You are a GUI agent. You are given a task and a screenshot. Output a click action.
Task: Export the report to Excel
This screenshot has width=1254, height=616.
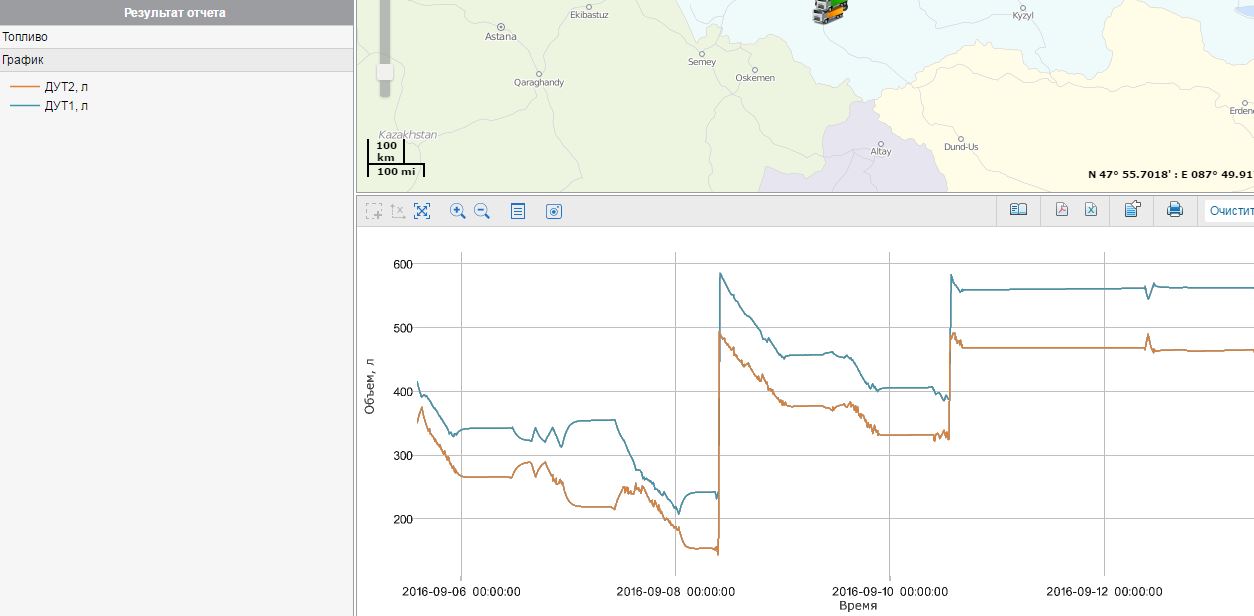coord(1091,210)
